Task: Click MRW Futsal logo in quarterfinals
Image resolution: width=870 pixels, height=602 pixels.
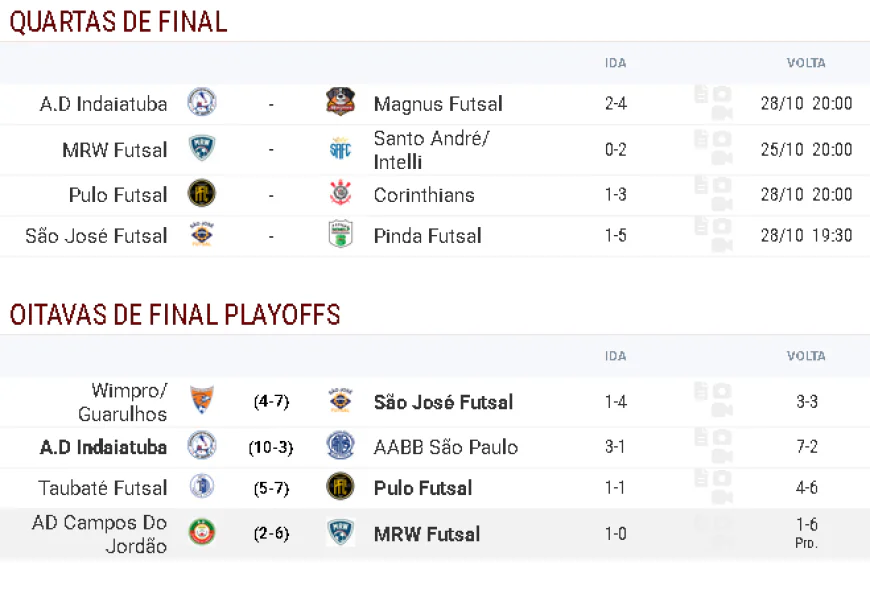Action: pyautogui.click(x=202, y=149)
